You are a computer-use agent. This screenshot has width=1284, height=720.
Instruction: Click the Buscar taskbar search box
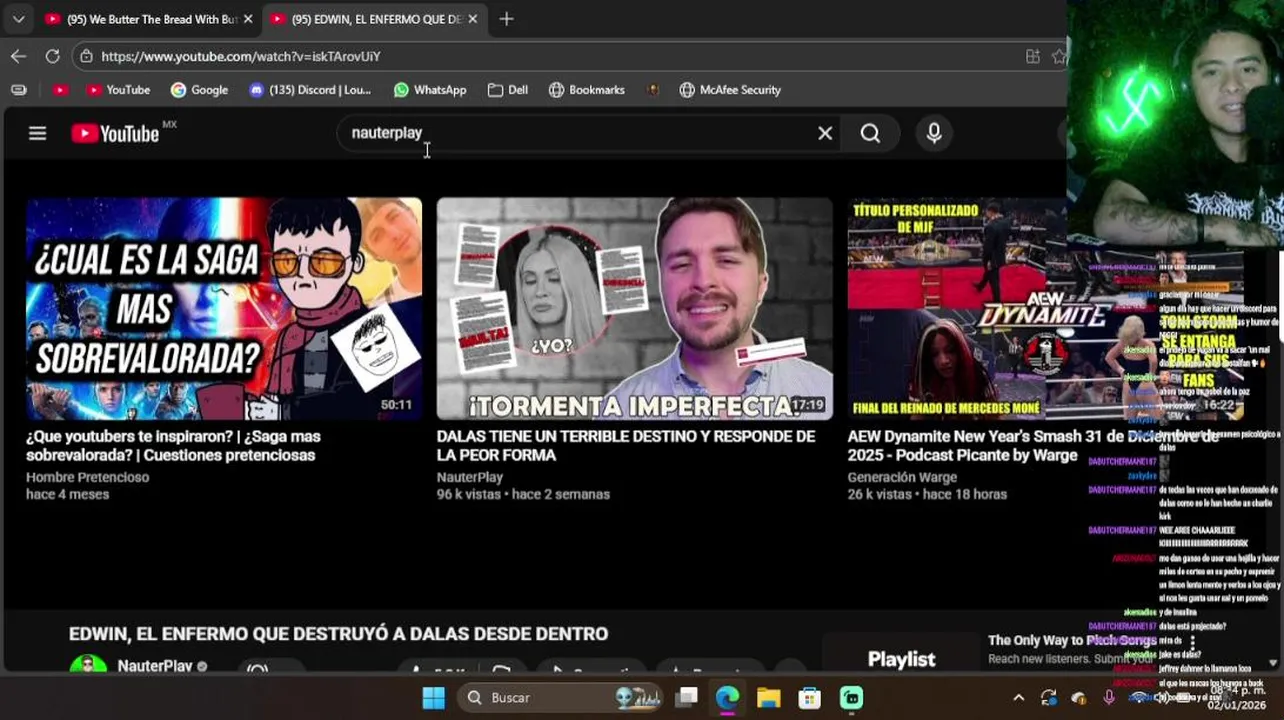click(562, 698)
